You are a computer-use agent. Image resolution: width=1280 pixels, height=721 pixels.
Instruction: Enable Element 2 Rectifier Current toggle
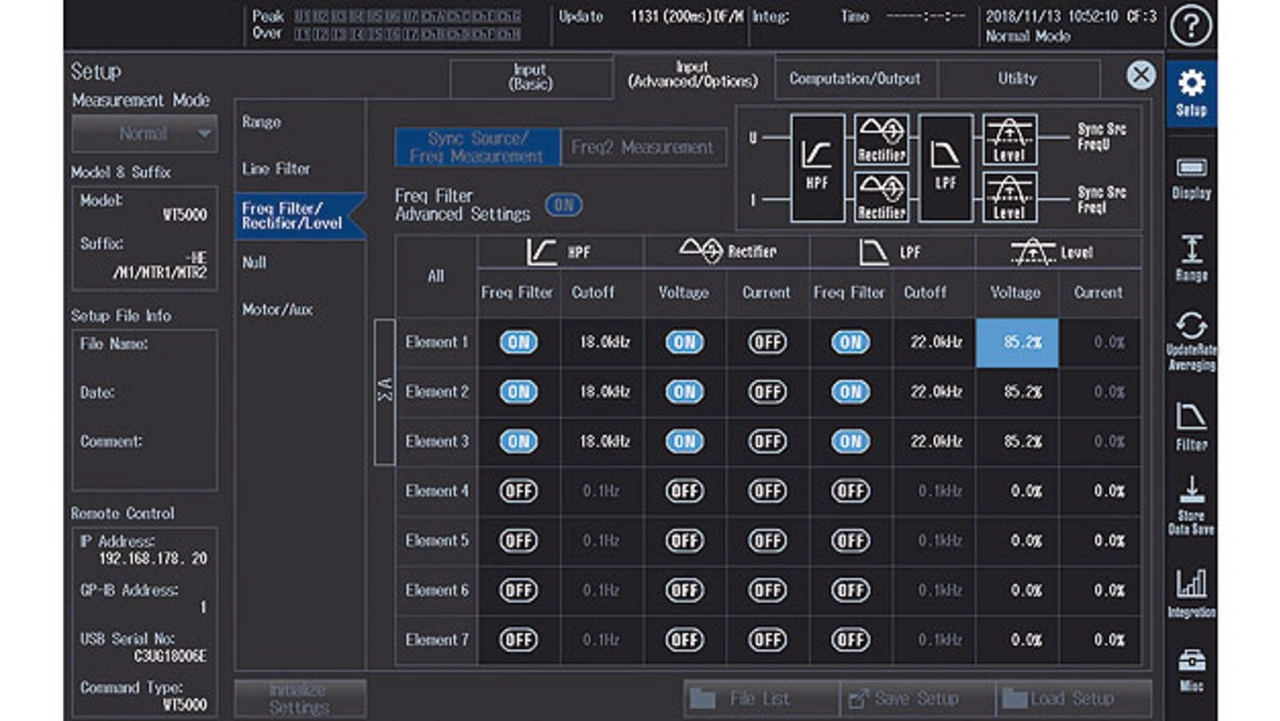pos(767,392)
